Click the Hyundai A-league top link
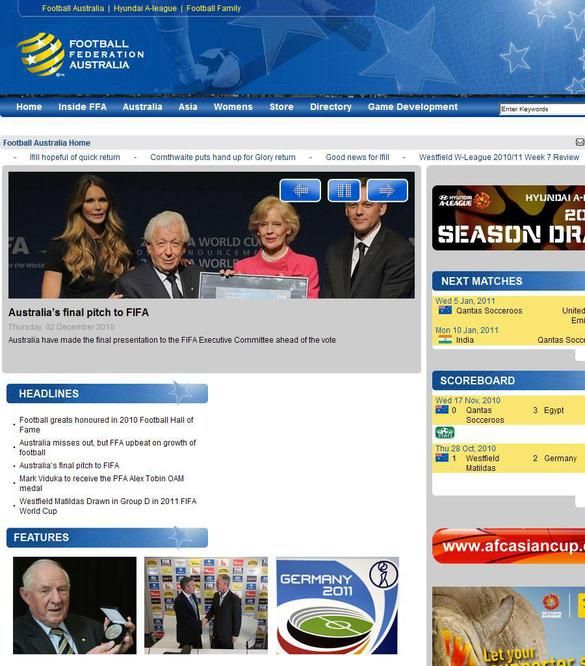Screen dimensions: 585x666 pos(145,8)
